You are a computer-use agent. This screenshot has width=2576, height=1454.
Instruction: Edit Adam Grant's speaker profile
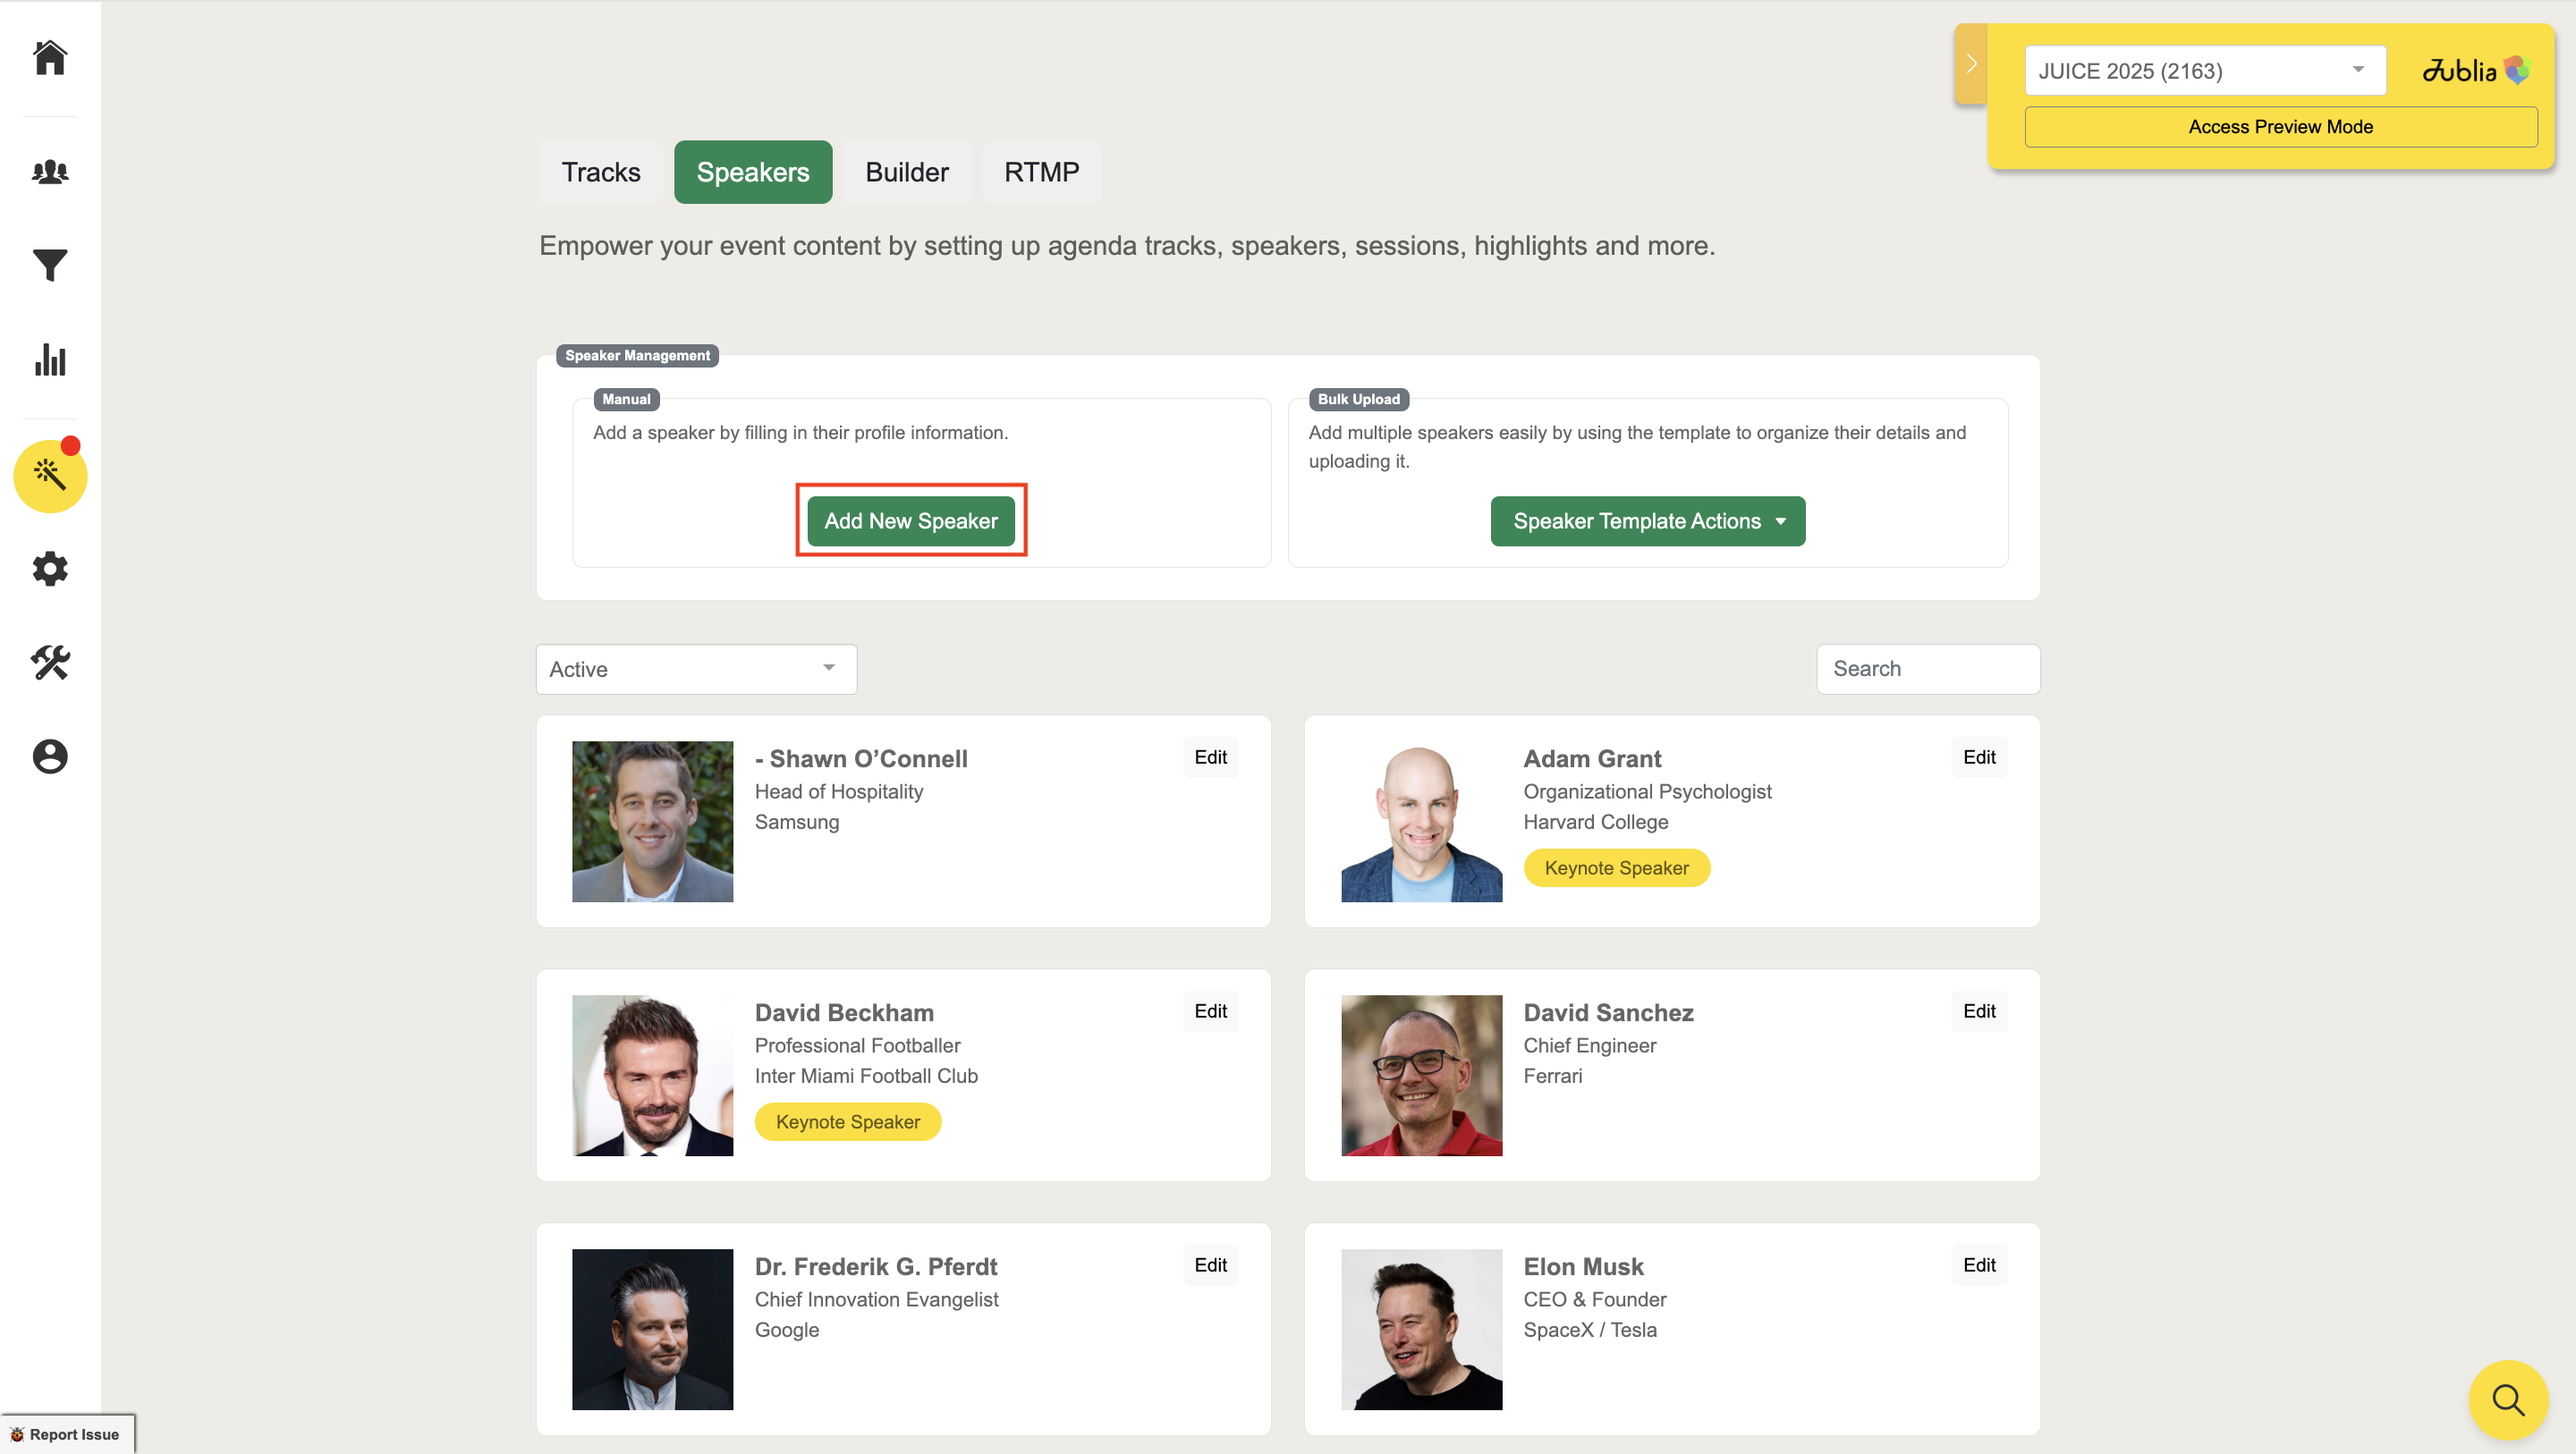tap(1978, 757)
